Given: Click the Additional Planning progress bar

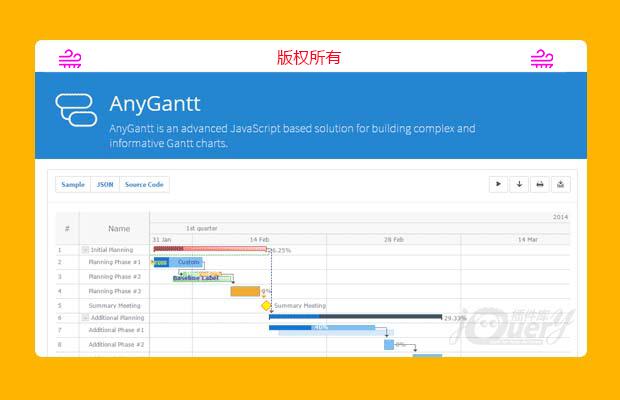Looking at the screenshot, I should tap(355, 317).
